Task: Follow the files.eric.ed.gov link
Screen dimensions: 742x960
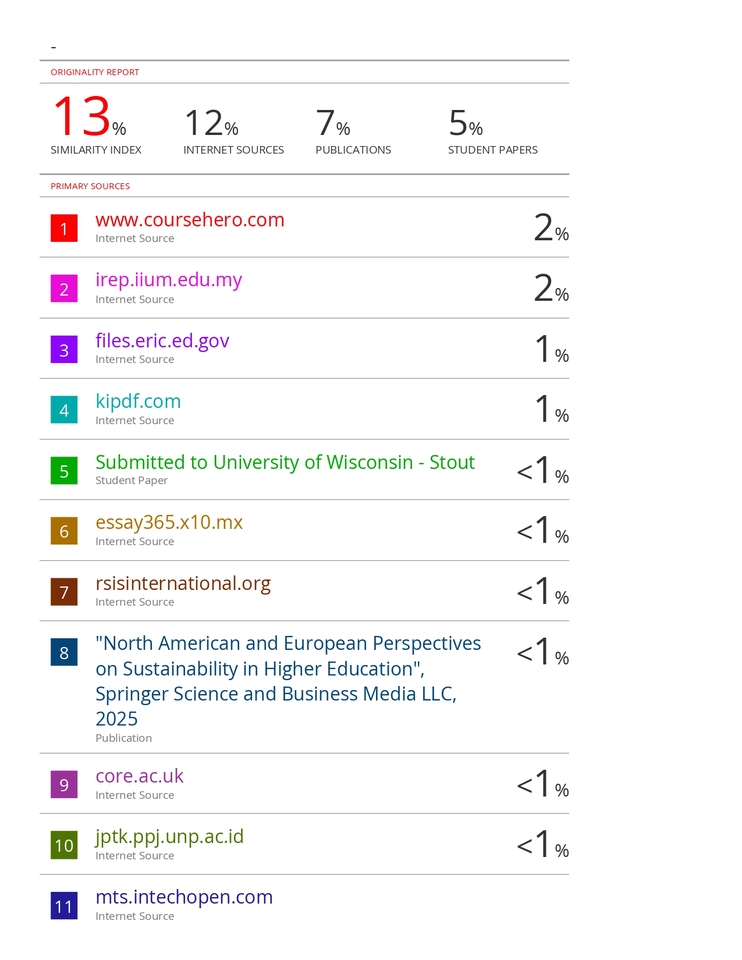Action: [x=162, y=341]
